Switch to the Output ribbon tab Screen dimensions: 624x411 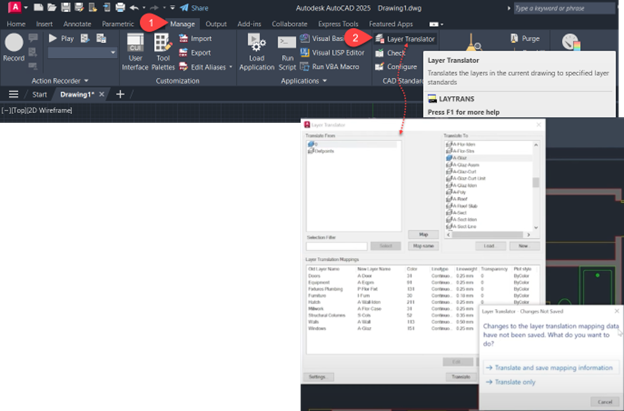click(x=216, y=24)
